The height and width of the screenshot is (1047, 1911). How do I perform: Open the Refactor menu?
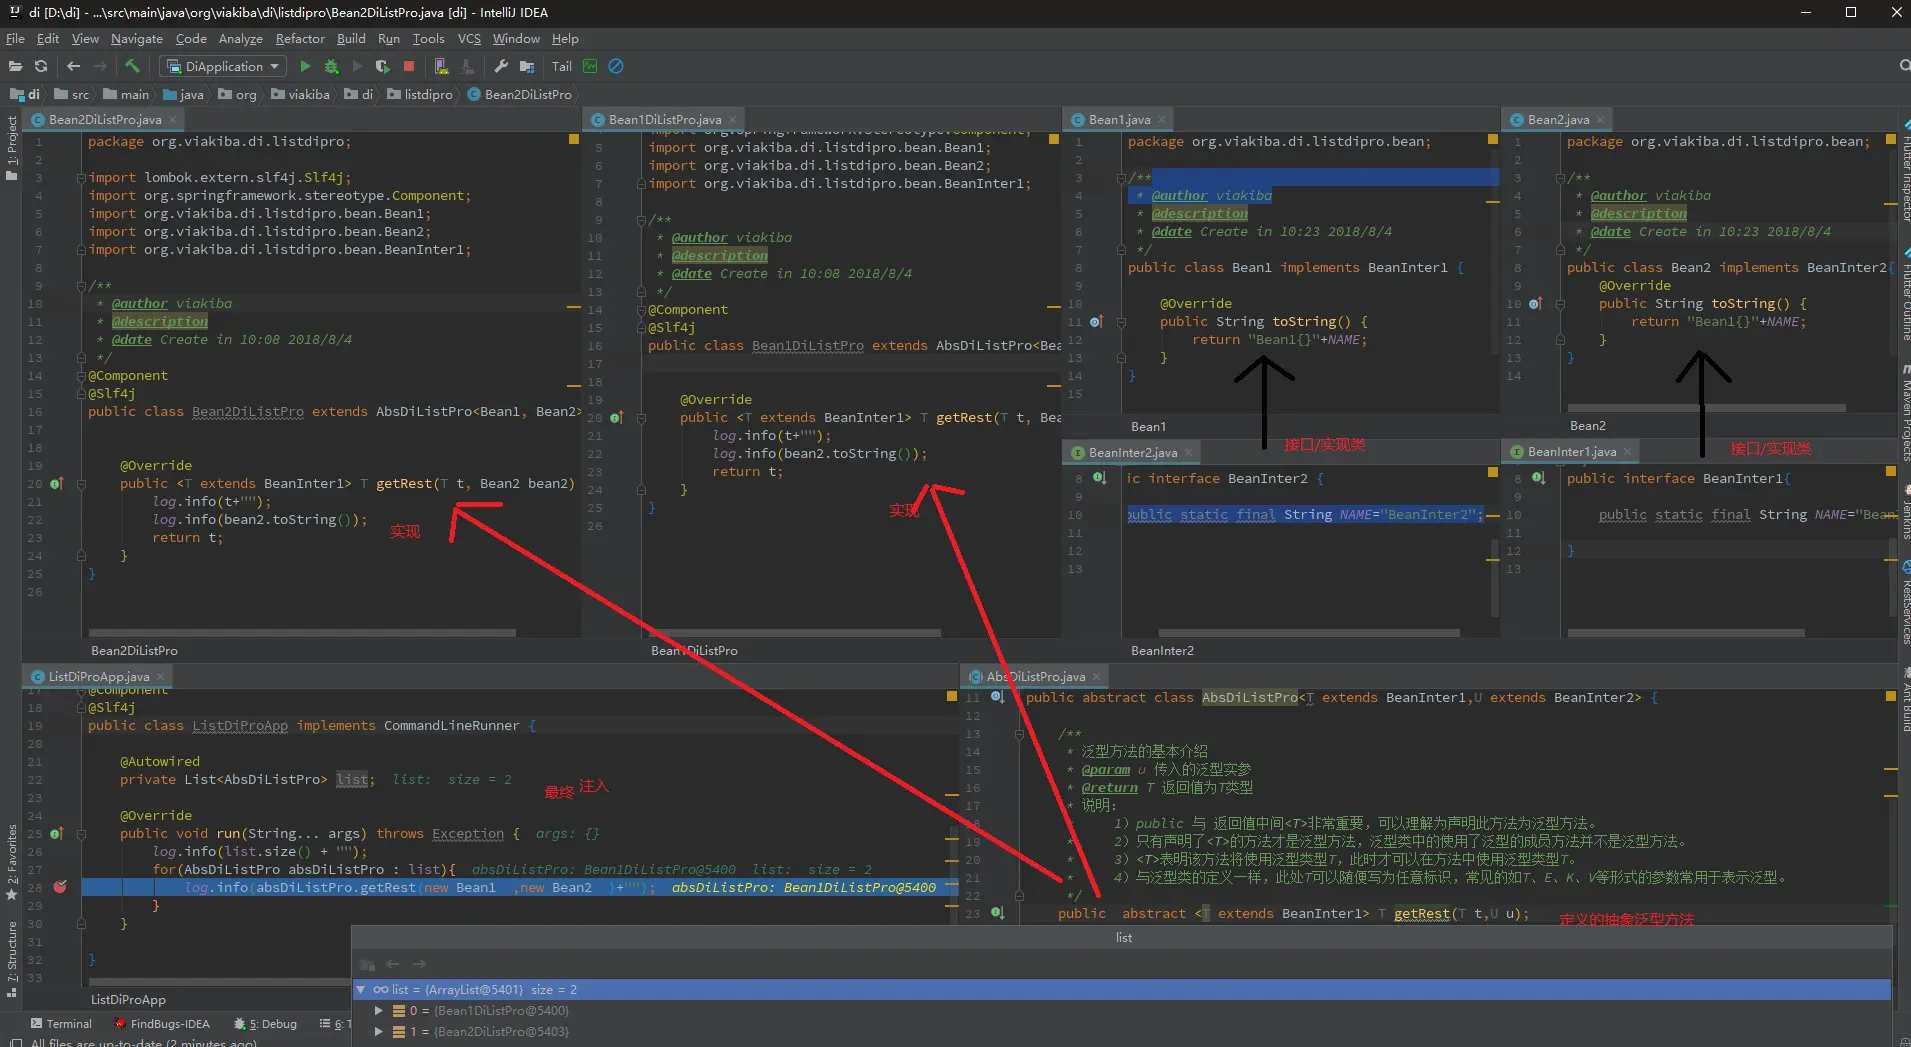coord(300,39)
